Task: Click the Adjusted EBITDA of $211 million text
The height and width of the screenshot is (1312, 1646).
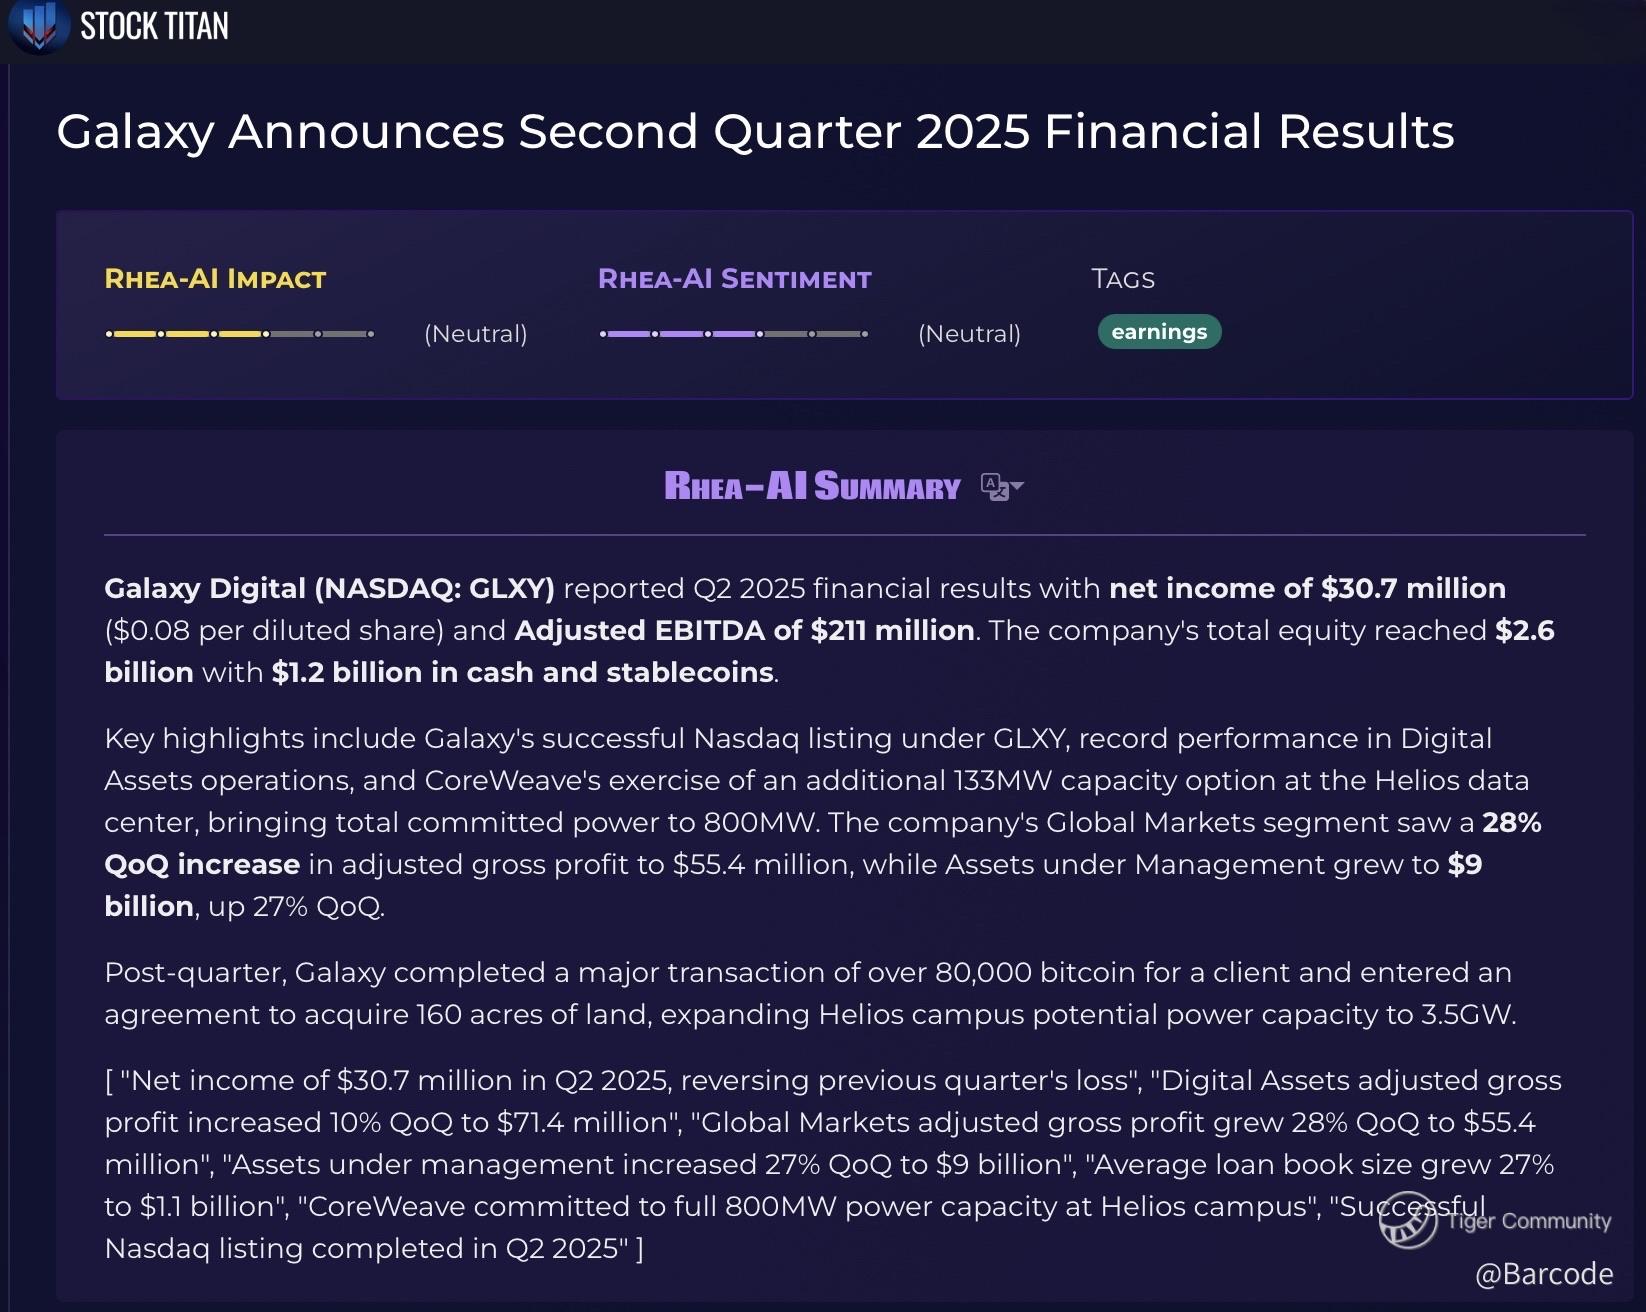Action: pos(744,630)
